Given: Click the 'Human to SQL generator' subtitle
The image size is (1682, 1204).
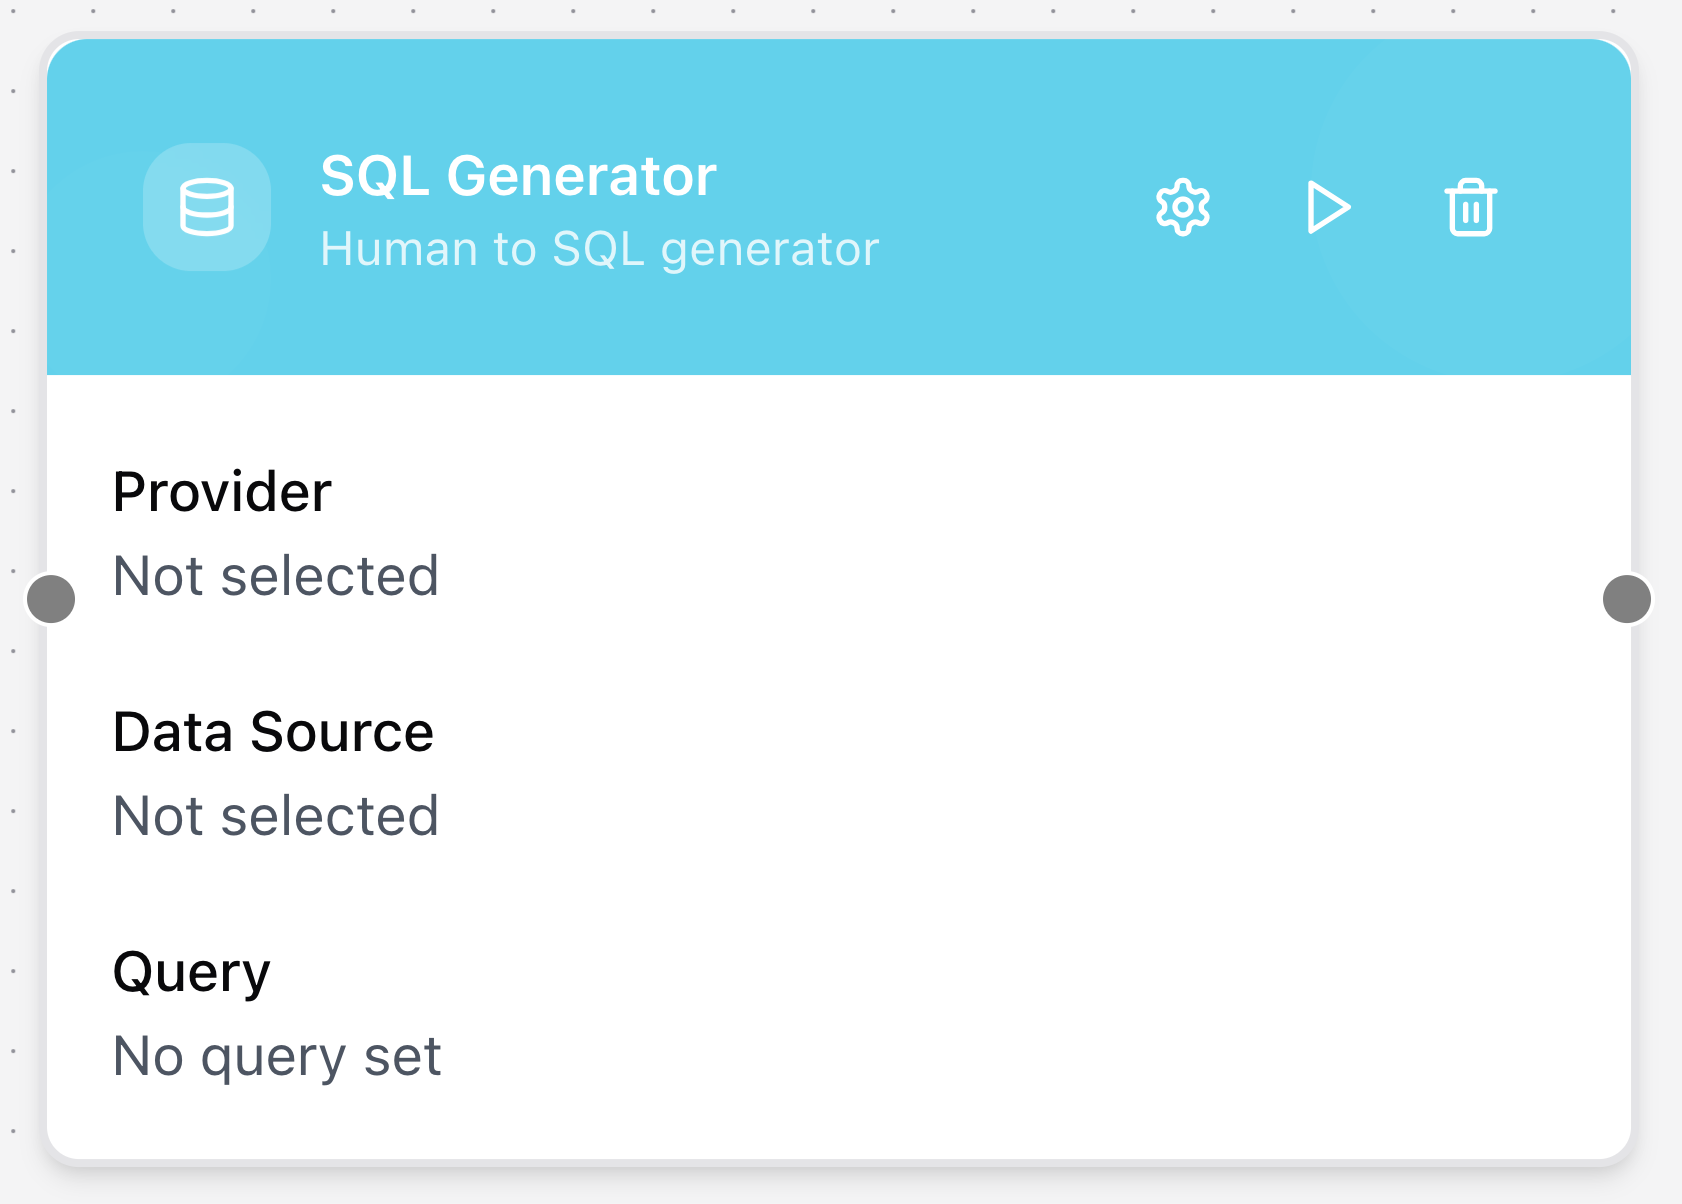Looking at the screenshot, I should tap(599, 249).
